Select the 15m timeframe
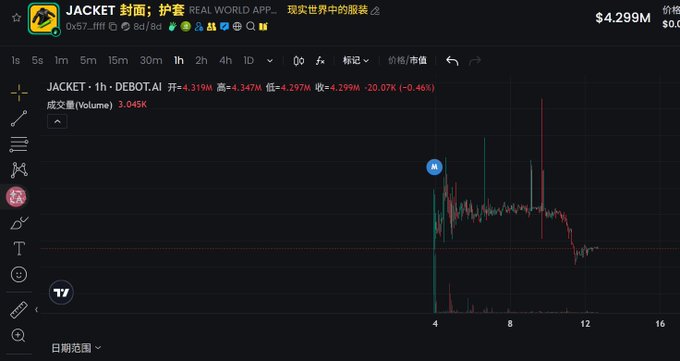The image size is (680, 361). tap(118, 61)
